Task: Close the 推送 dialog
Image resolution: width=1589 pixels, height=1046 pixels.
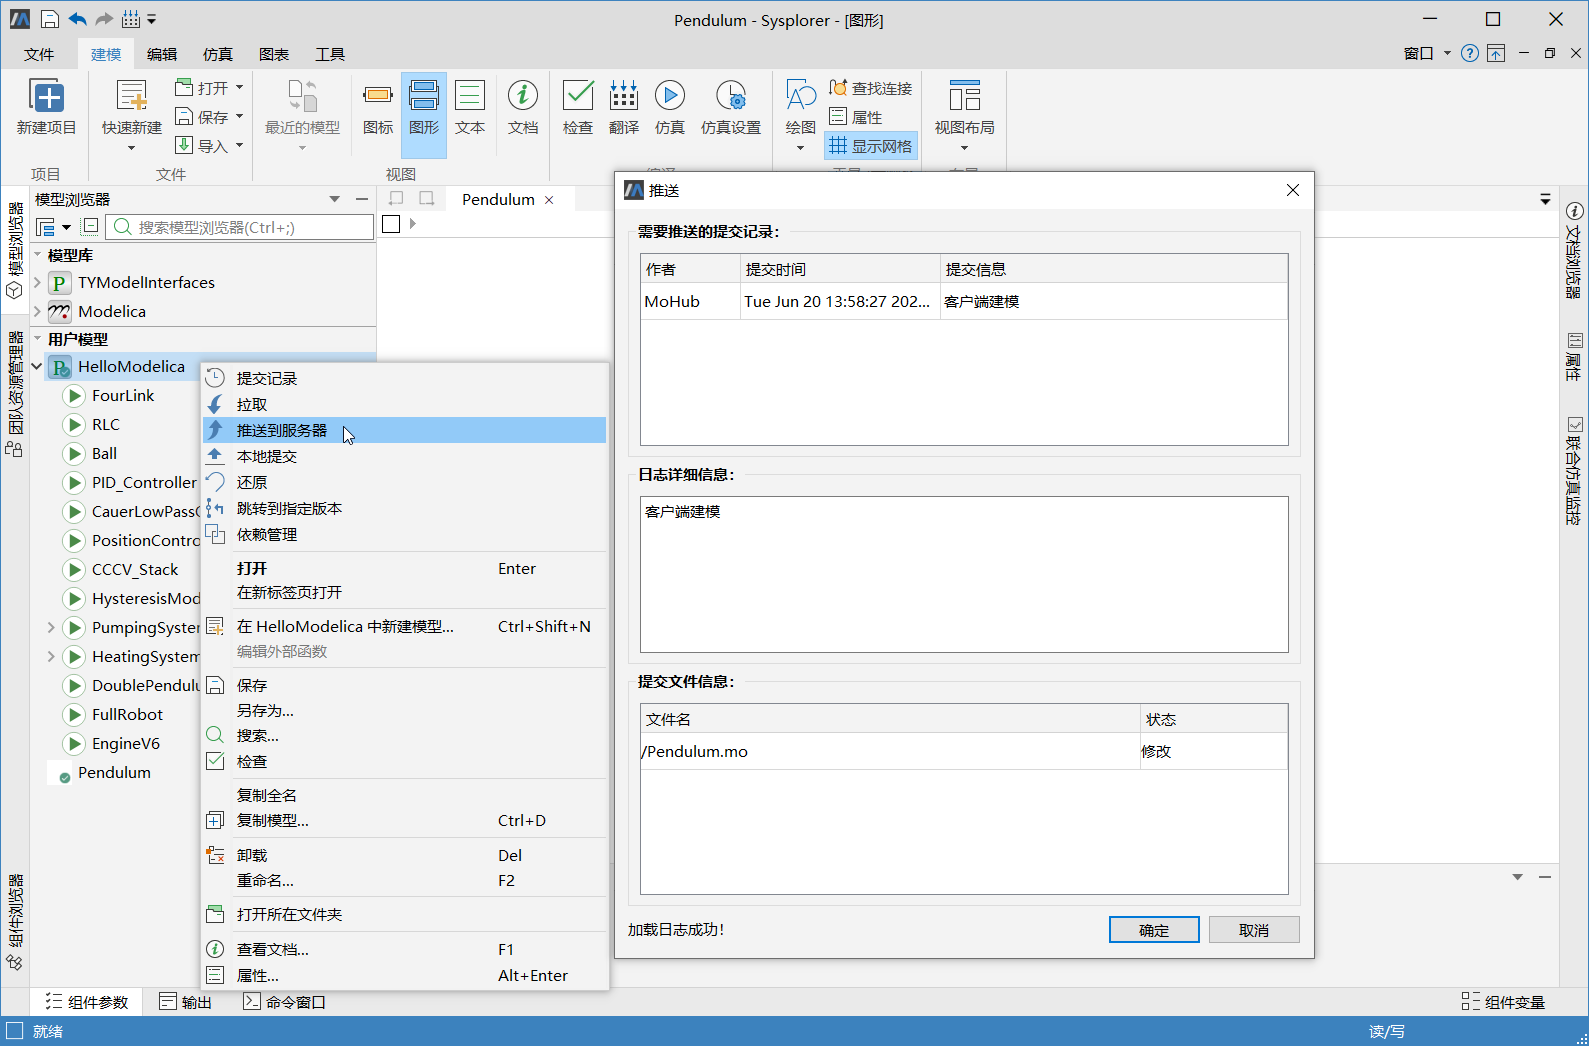Action: click(1293, 190)
